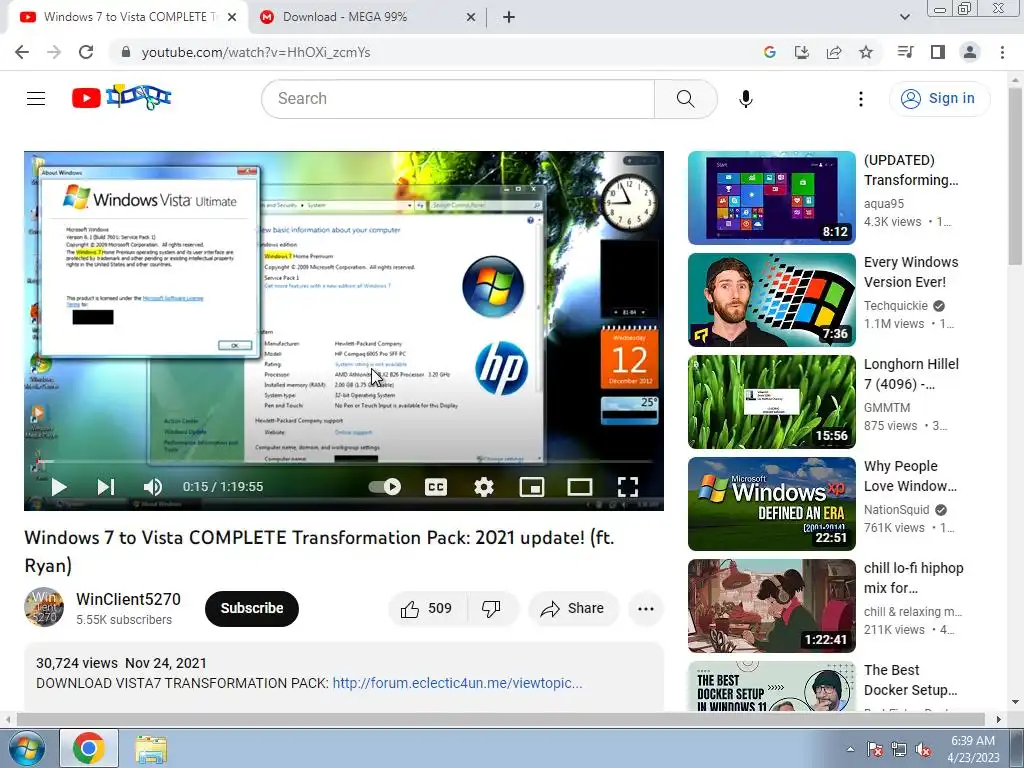Viewport: 1024px width, 768px height.
Task: Click the install/download page icon in address bar
Action: pyautogui.click(x=801, y=52)
